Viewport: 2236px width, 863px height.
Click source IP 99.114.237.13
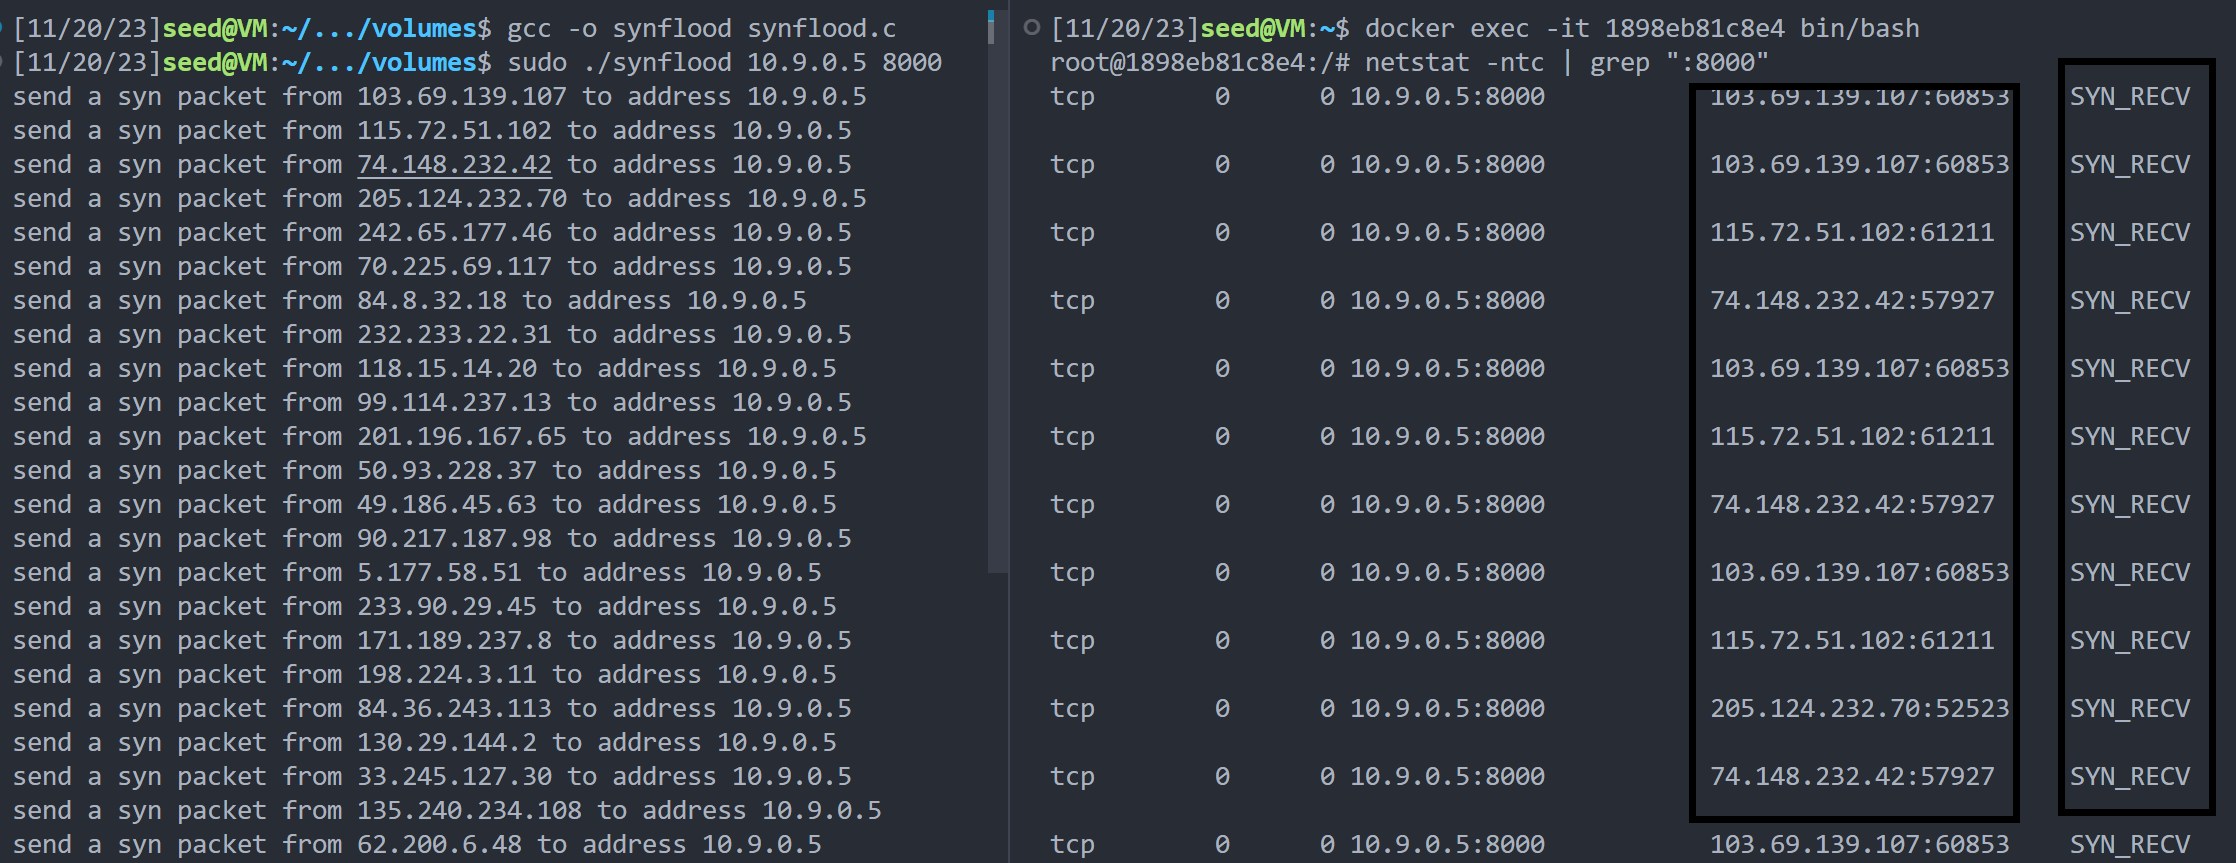454,402
